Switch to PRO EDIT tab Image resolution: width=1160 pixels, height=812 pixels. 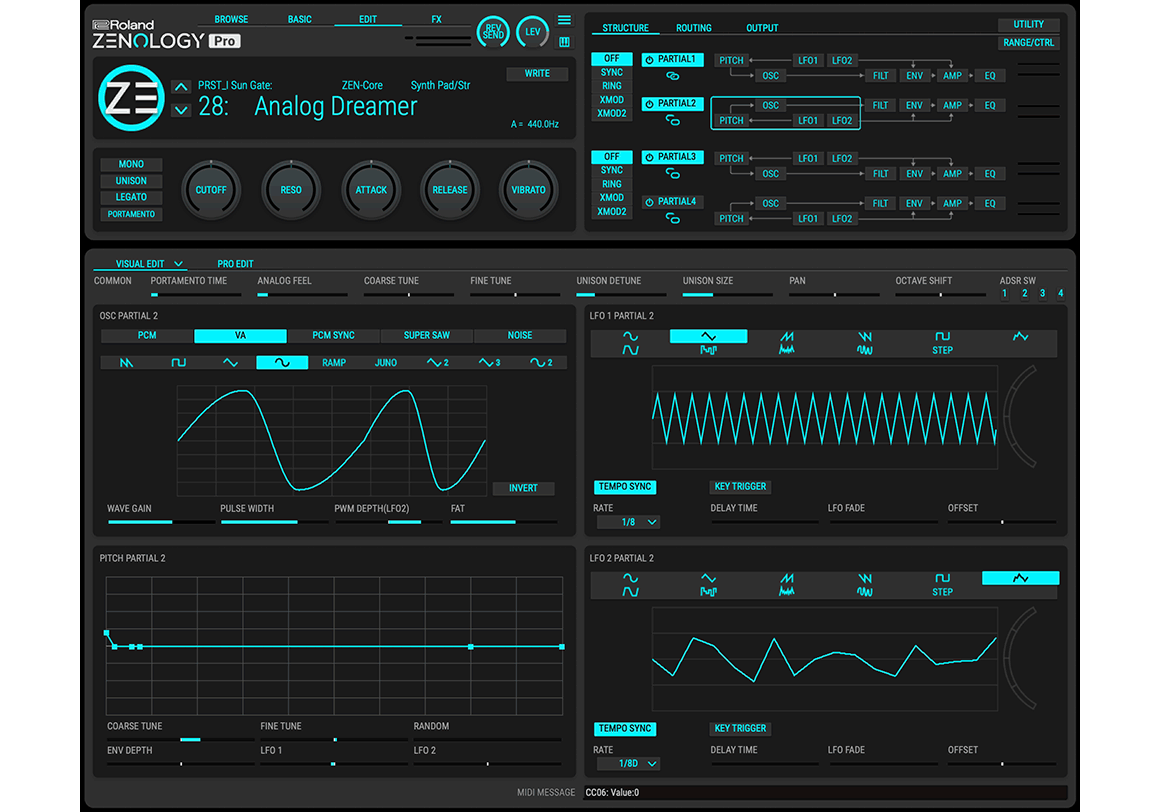[235, 264]
